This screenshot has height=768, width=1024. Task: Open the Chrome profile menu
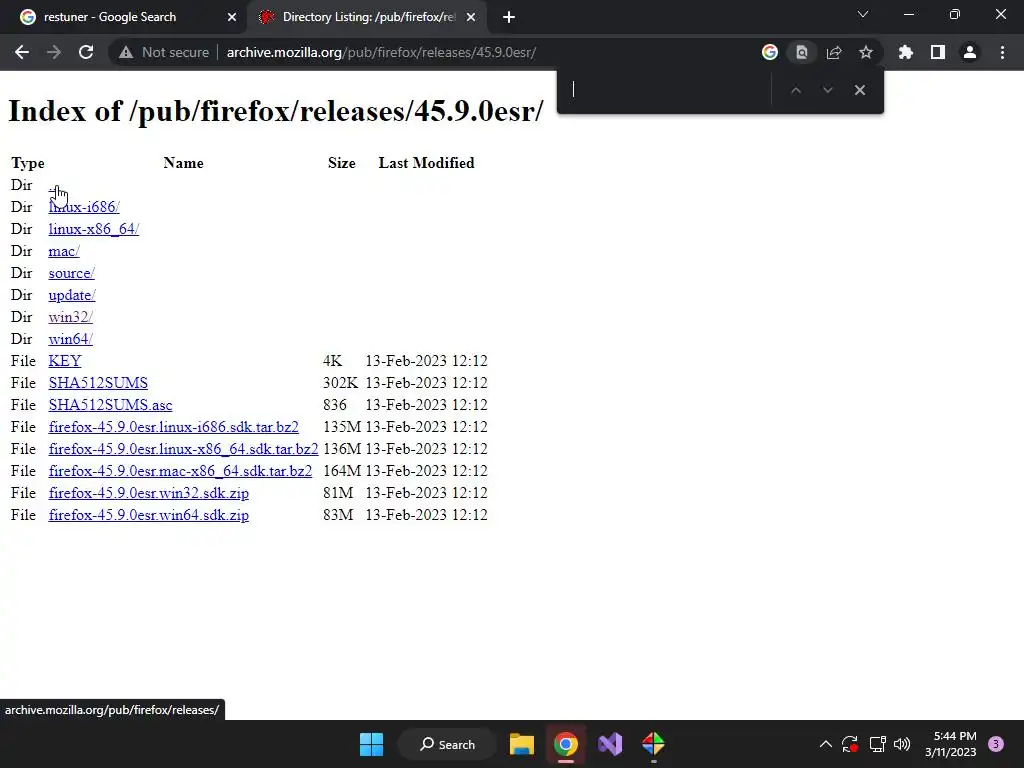970,52
